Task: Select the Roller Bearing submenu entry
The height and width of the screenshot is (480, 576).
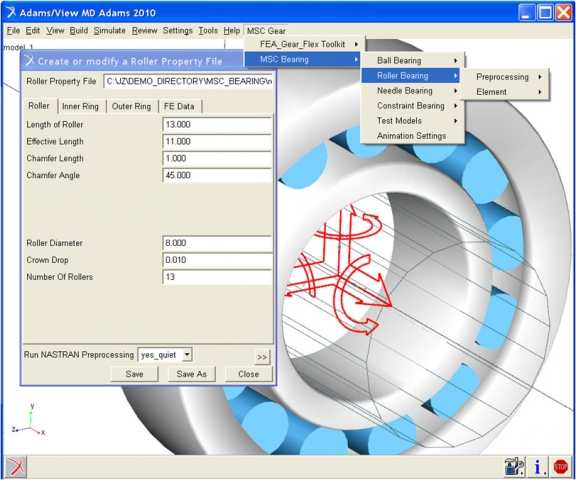Action: tap(411, 76)
